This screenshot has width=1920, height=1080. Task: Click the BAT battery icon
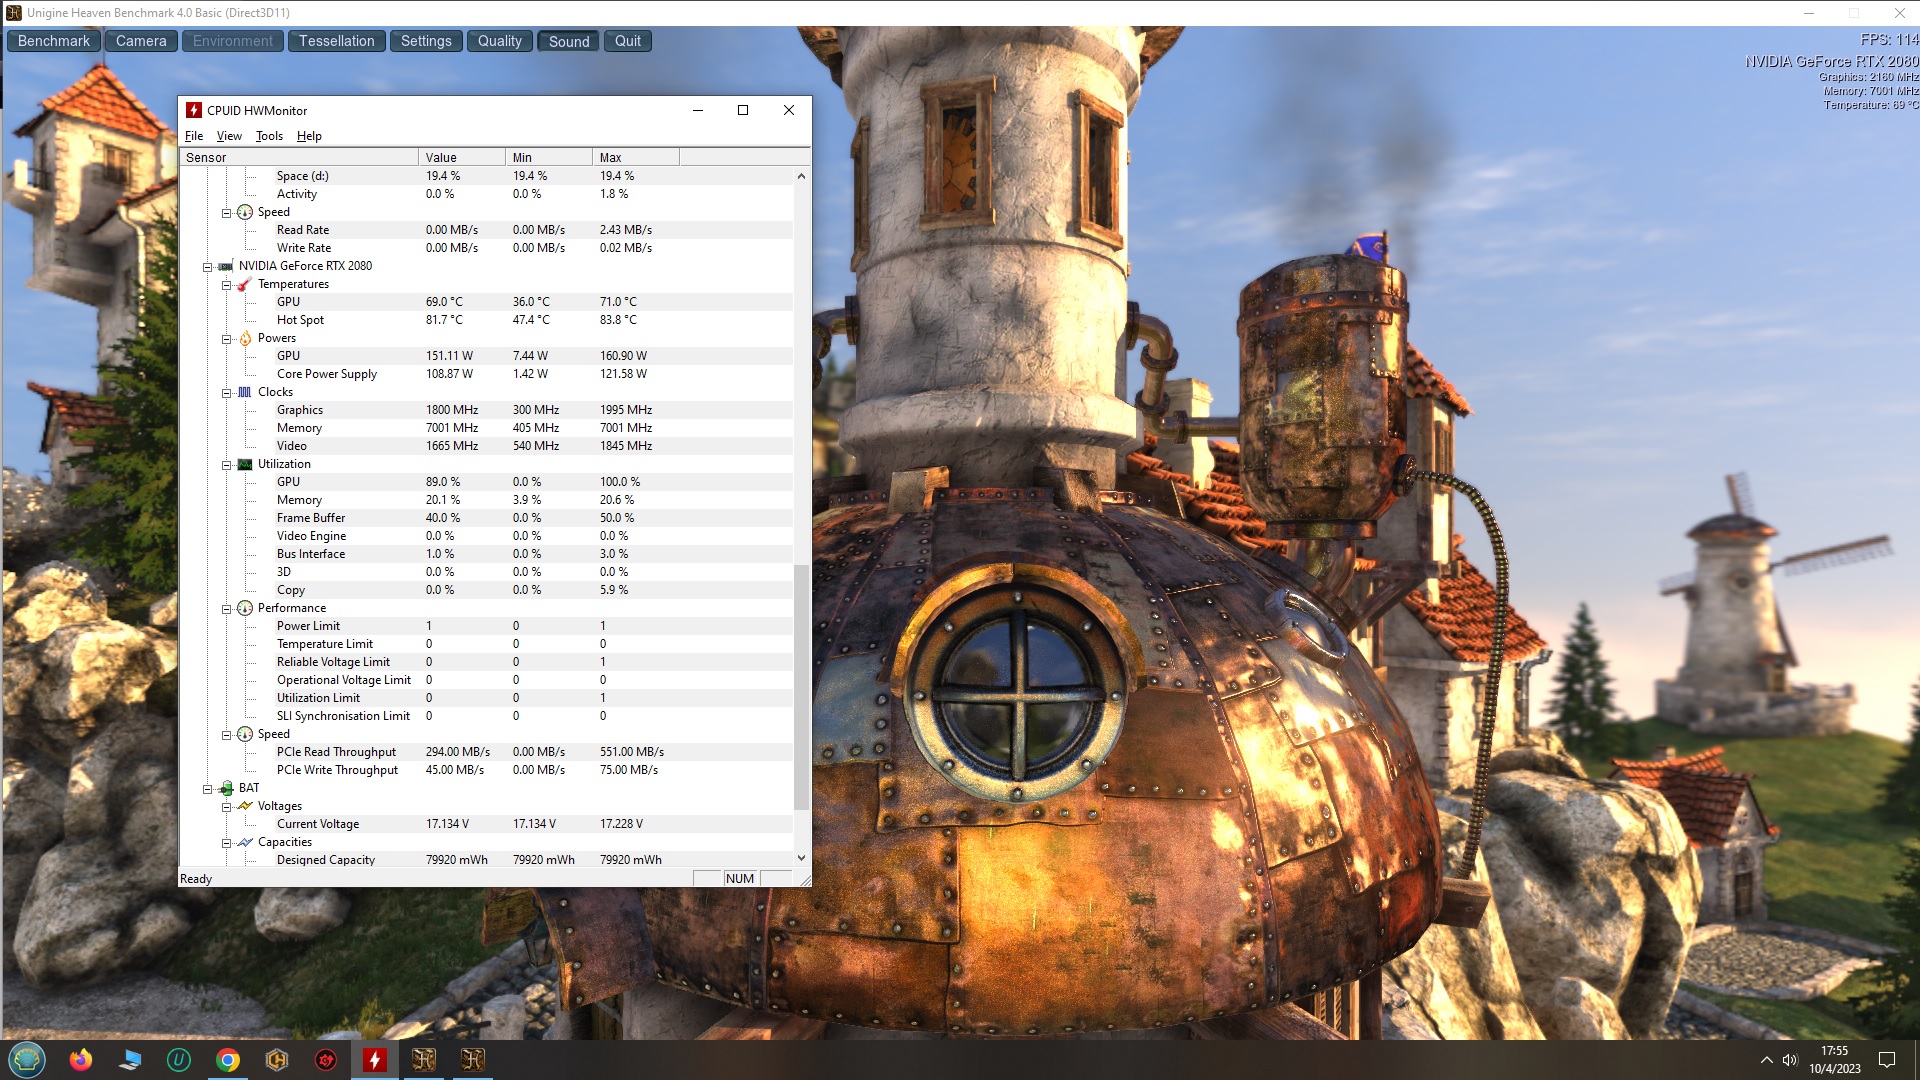tap(226, 788)
